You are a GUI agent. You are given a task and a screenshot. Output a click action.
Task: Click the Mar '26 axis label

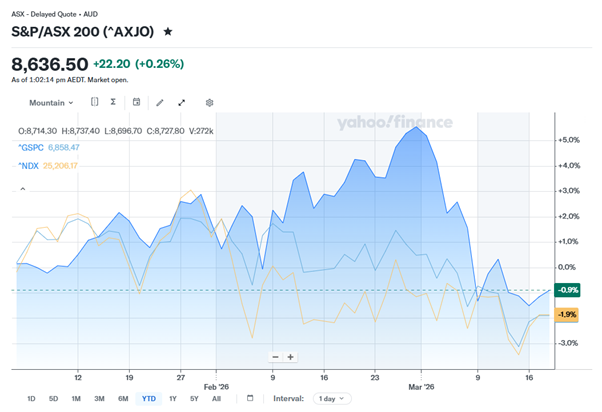(x=421, y=387)
